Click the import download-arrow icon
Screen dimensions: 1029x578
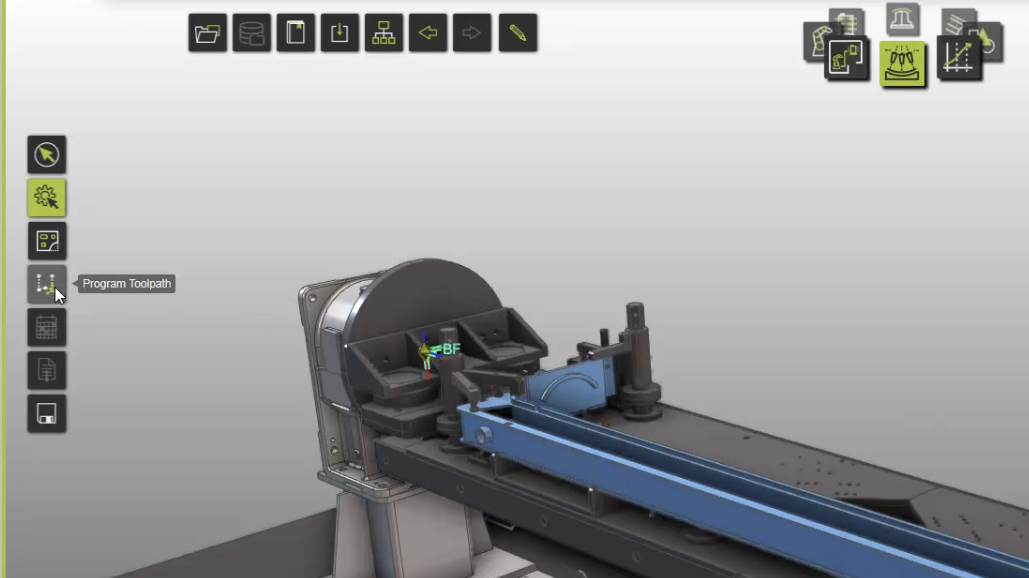coord(340,33)
